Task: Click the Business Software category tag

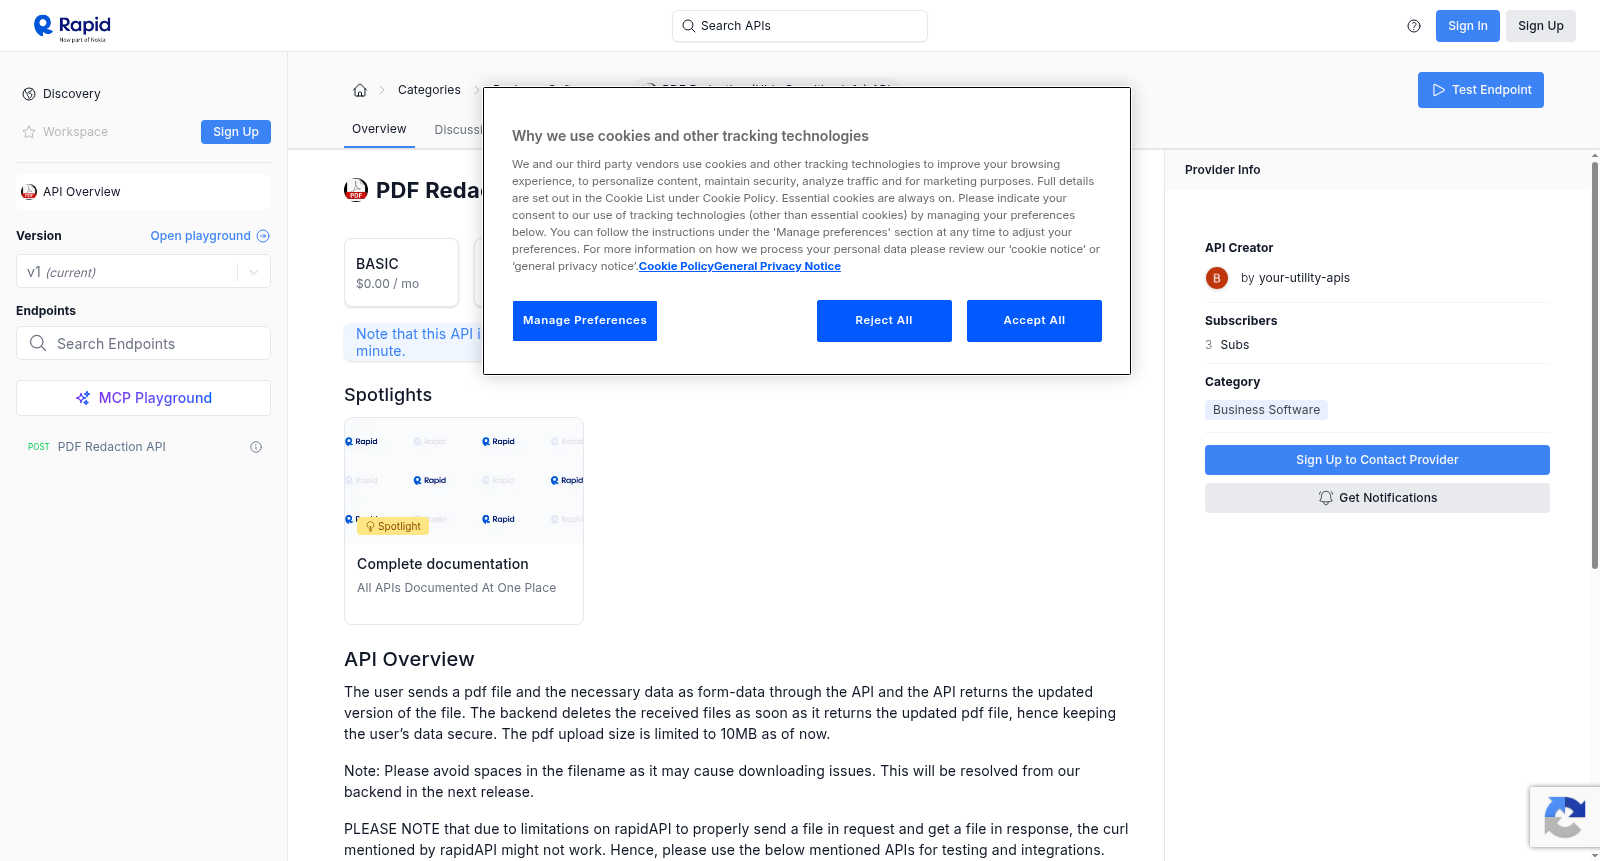Action: [x=1266, y=410]
